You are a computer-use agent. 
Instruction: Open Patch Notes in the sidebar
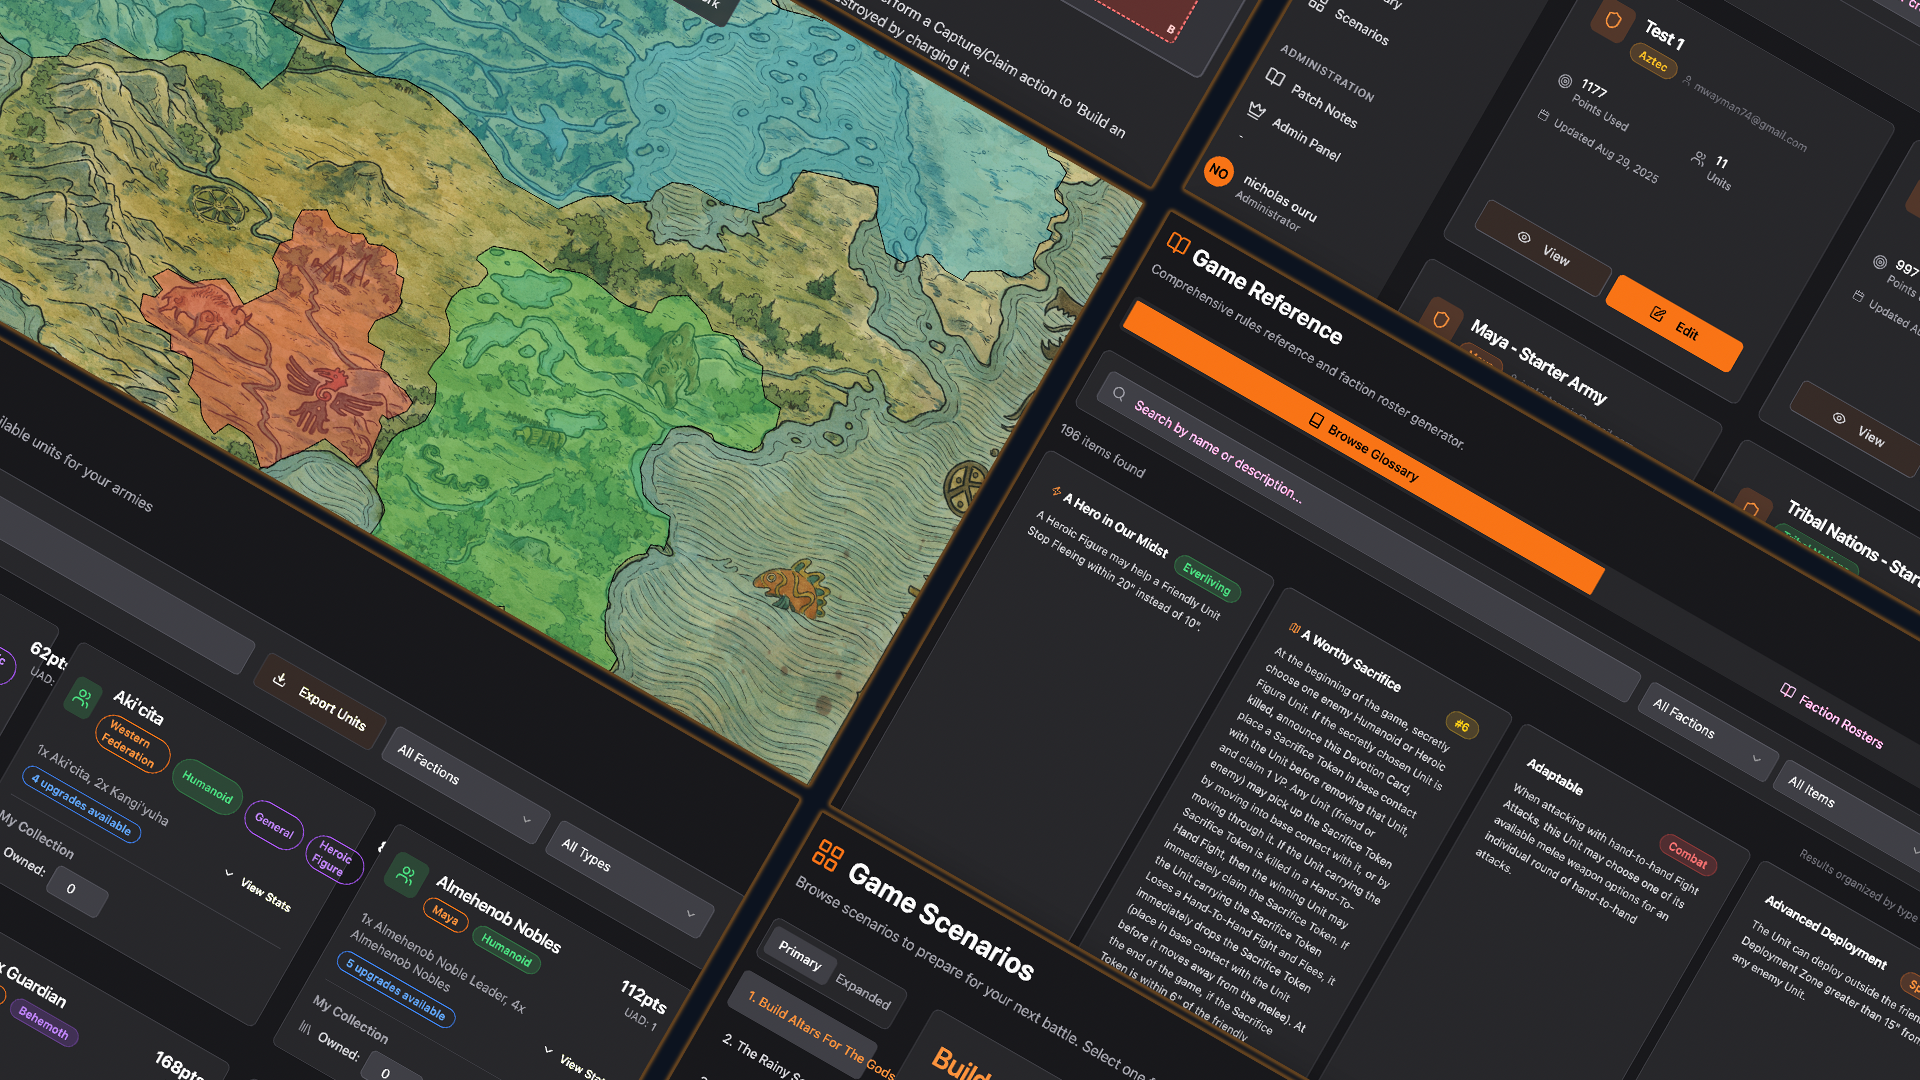click(1312, 98)
